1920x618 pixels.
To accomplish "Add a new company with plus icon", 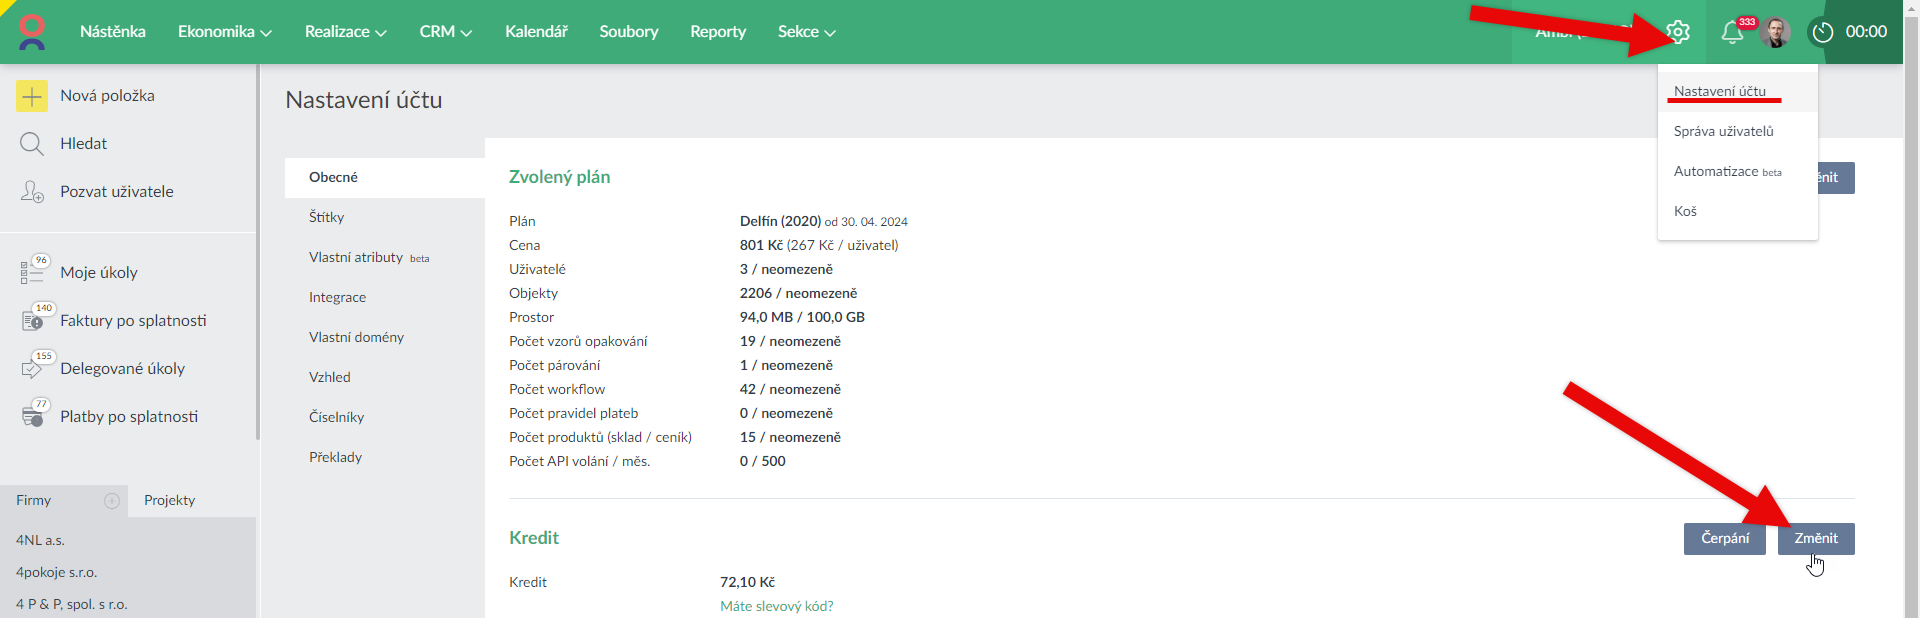I will click(112, 501).
